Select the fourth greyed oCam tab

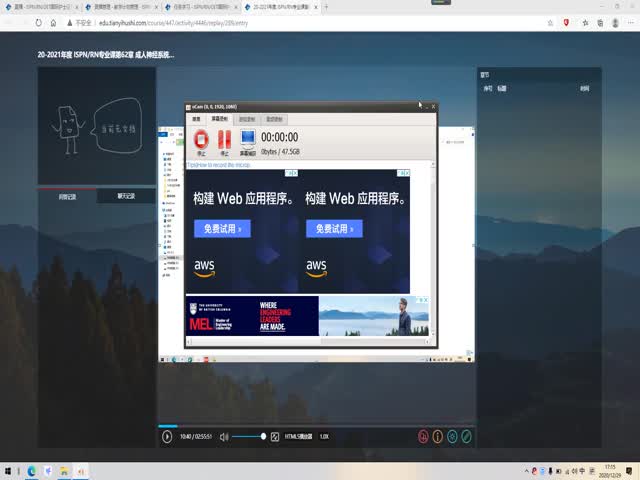(x=274, y=119)
